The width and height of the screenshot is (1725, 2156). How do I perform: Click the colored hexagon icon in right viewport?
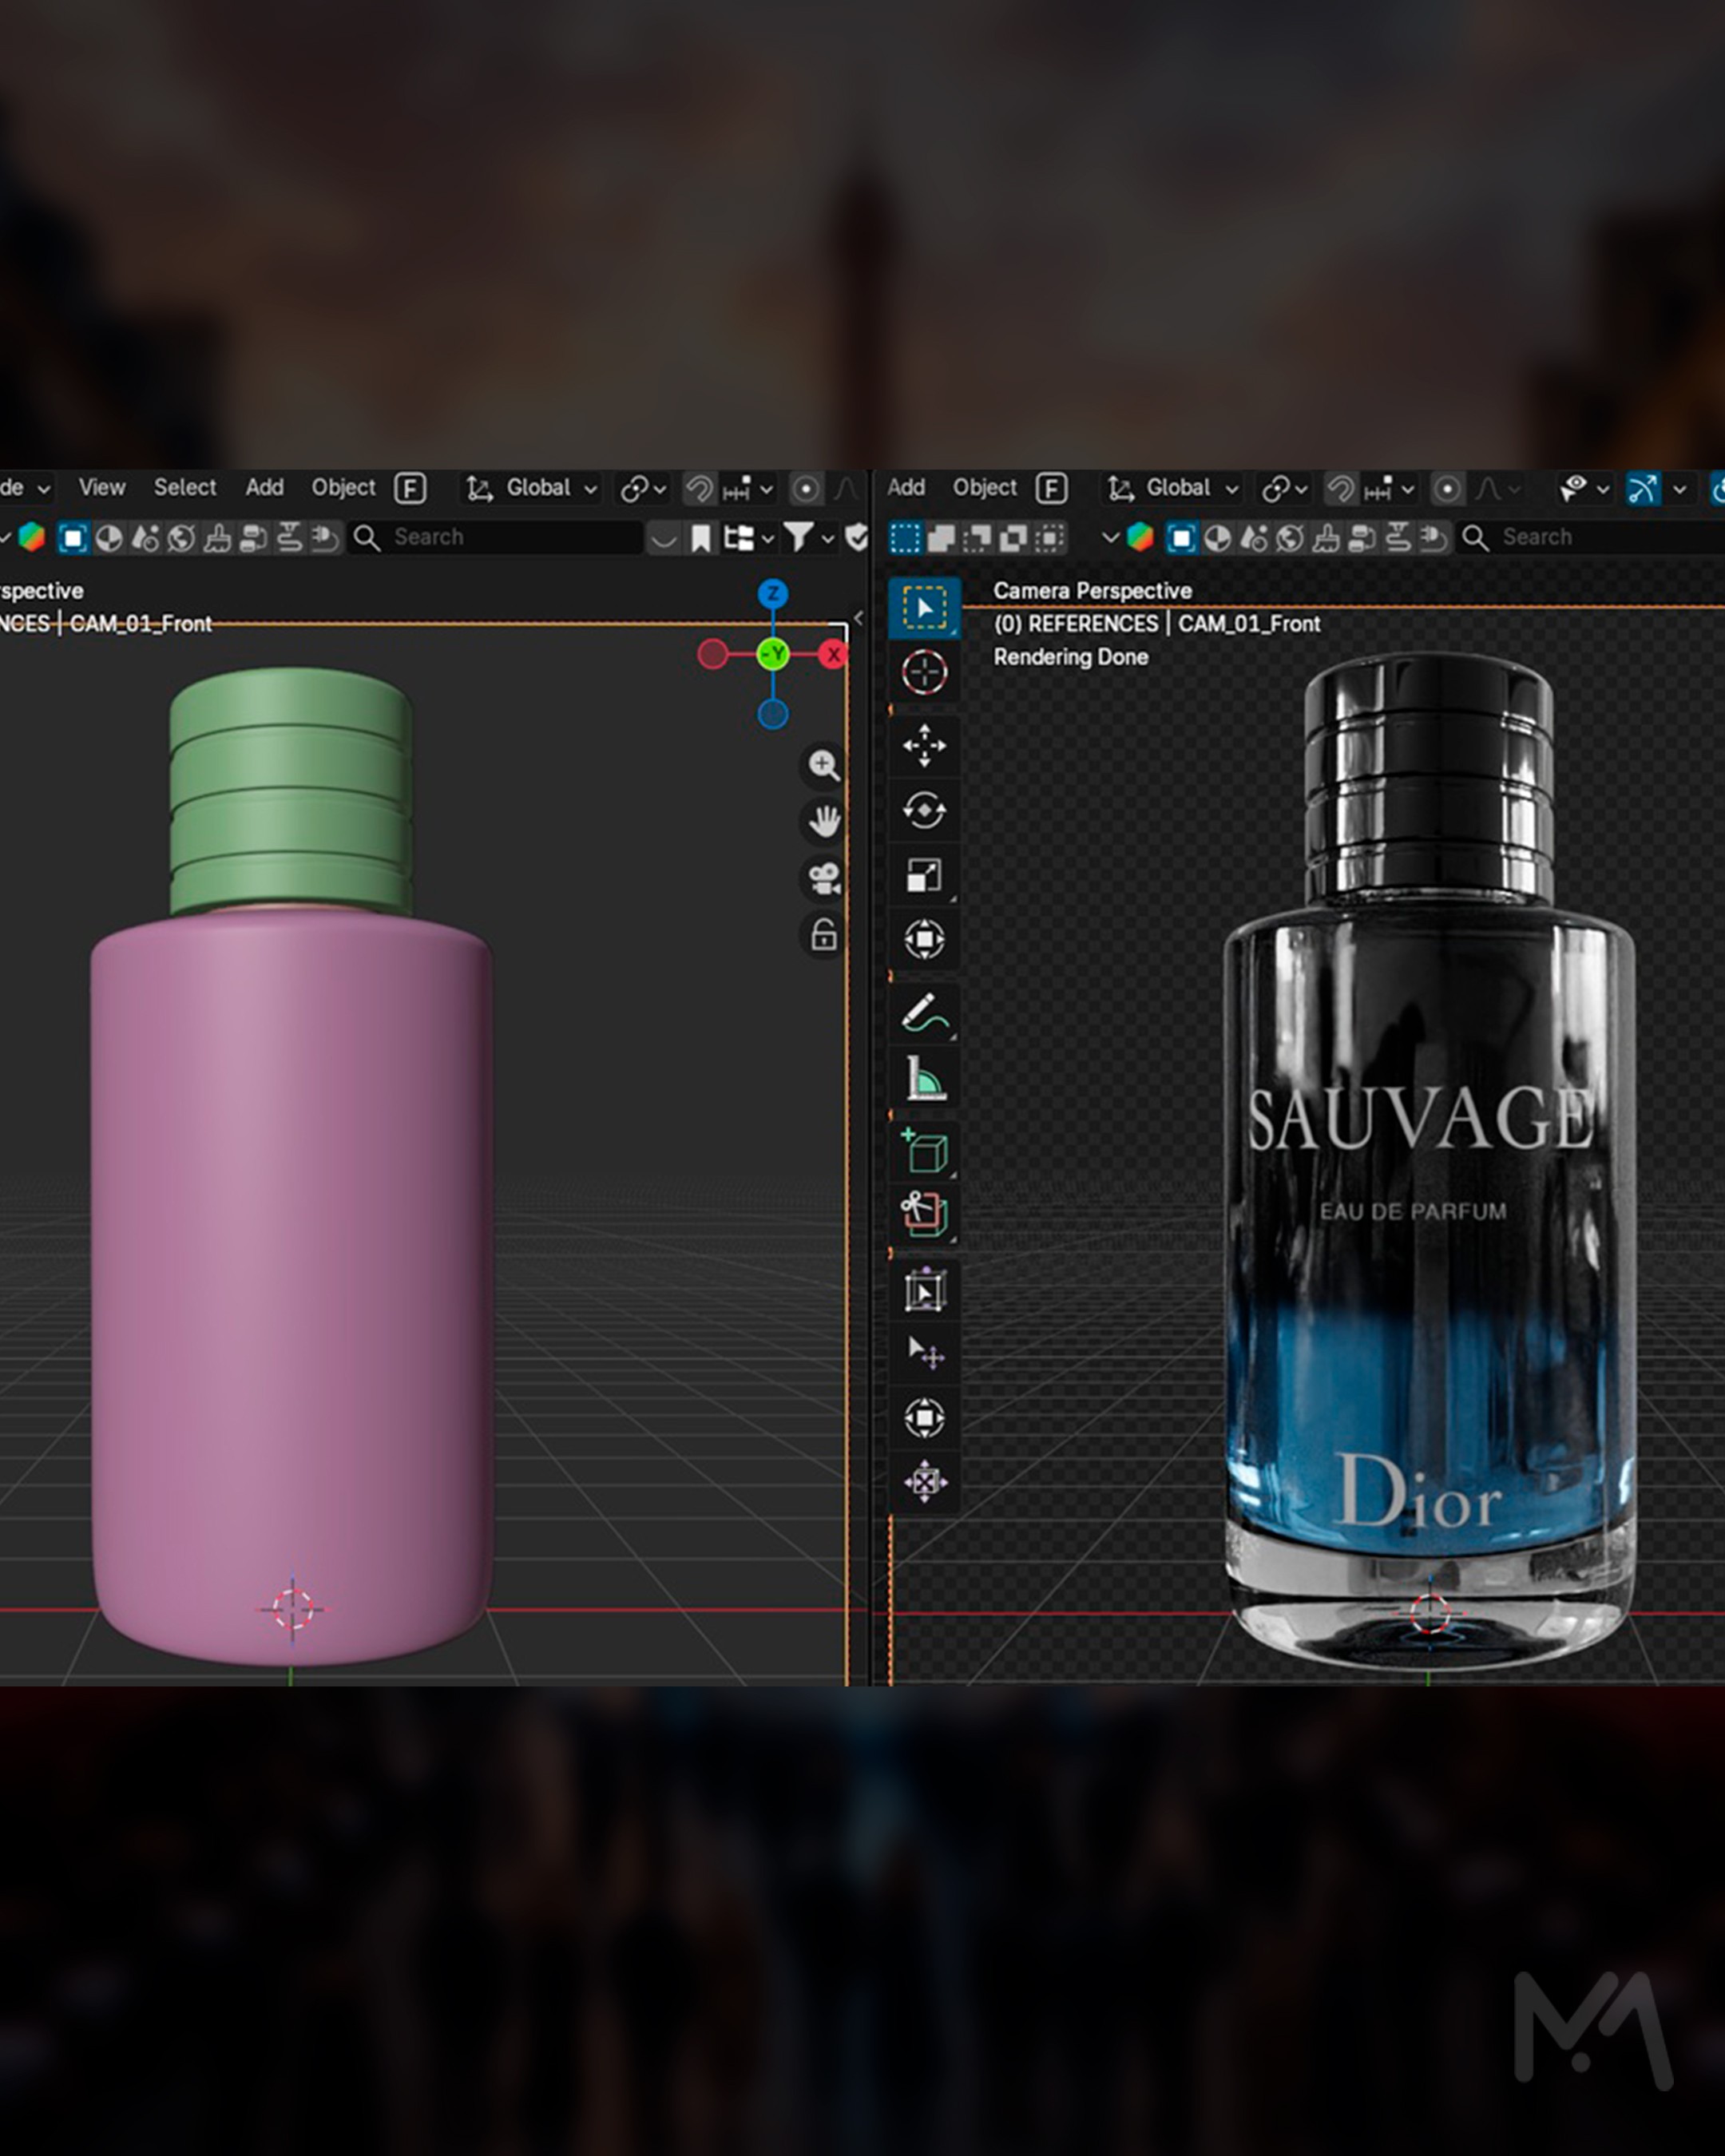pos(1140,538)
